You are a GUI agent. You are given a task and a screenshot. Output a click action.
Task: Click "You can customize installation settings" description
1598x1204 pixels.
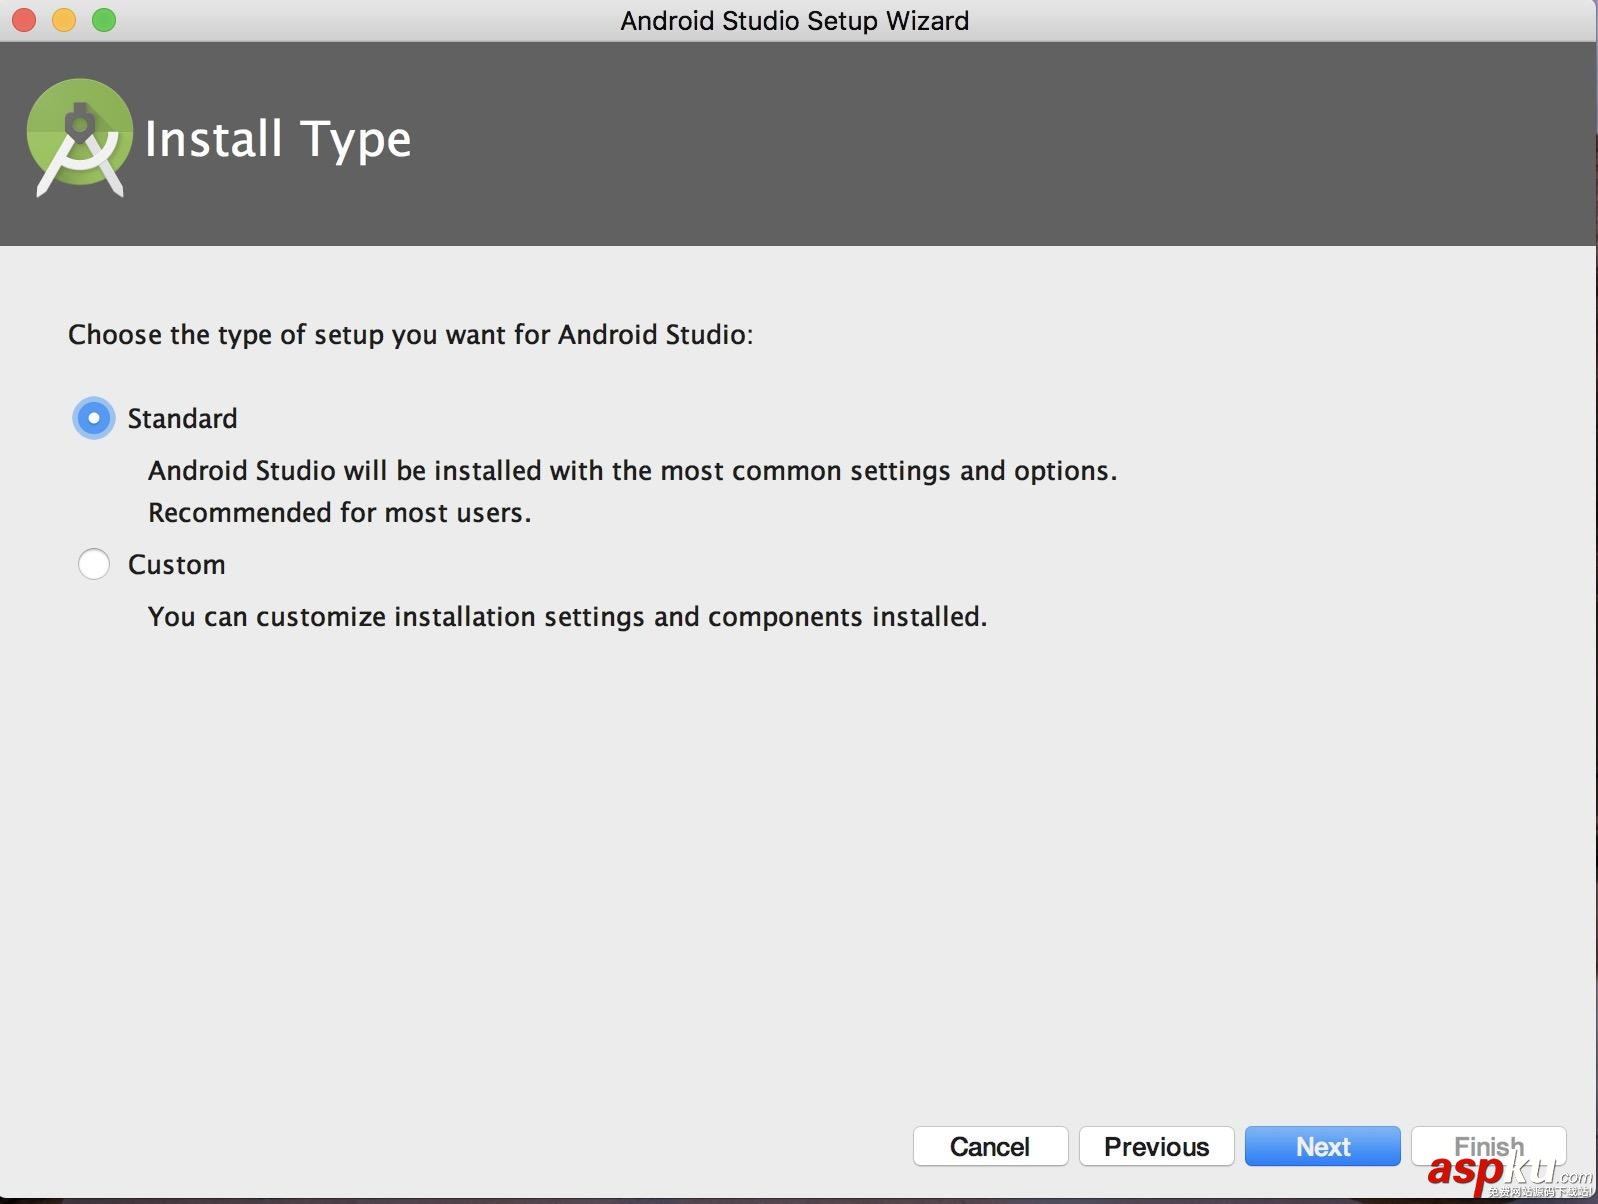click(x=568, y=616)
